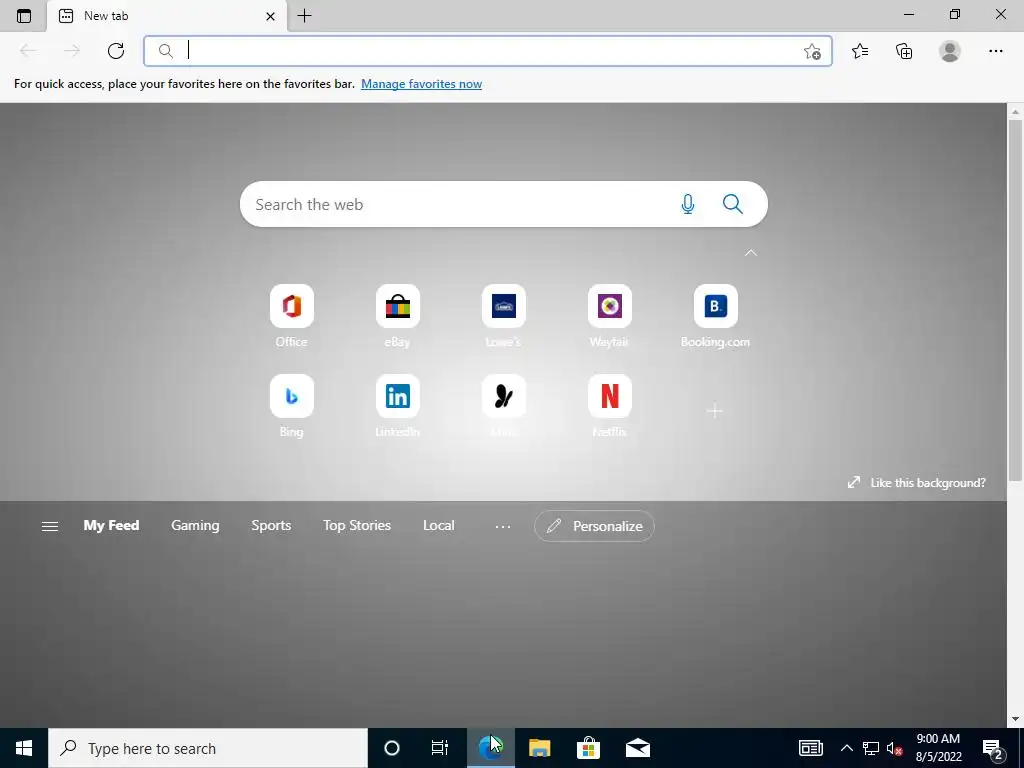Image resolution: width=1024 pixels, height=768 pixels.
Task: Click the browser Forward arrow
Action: tap(72, 51)
